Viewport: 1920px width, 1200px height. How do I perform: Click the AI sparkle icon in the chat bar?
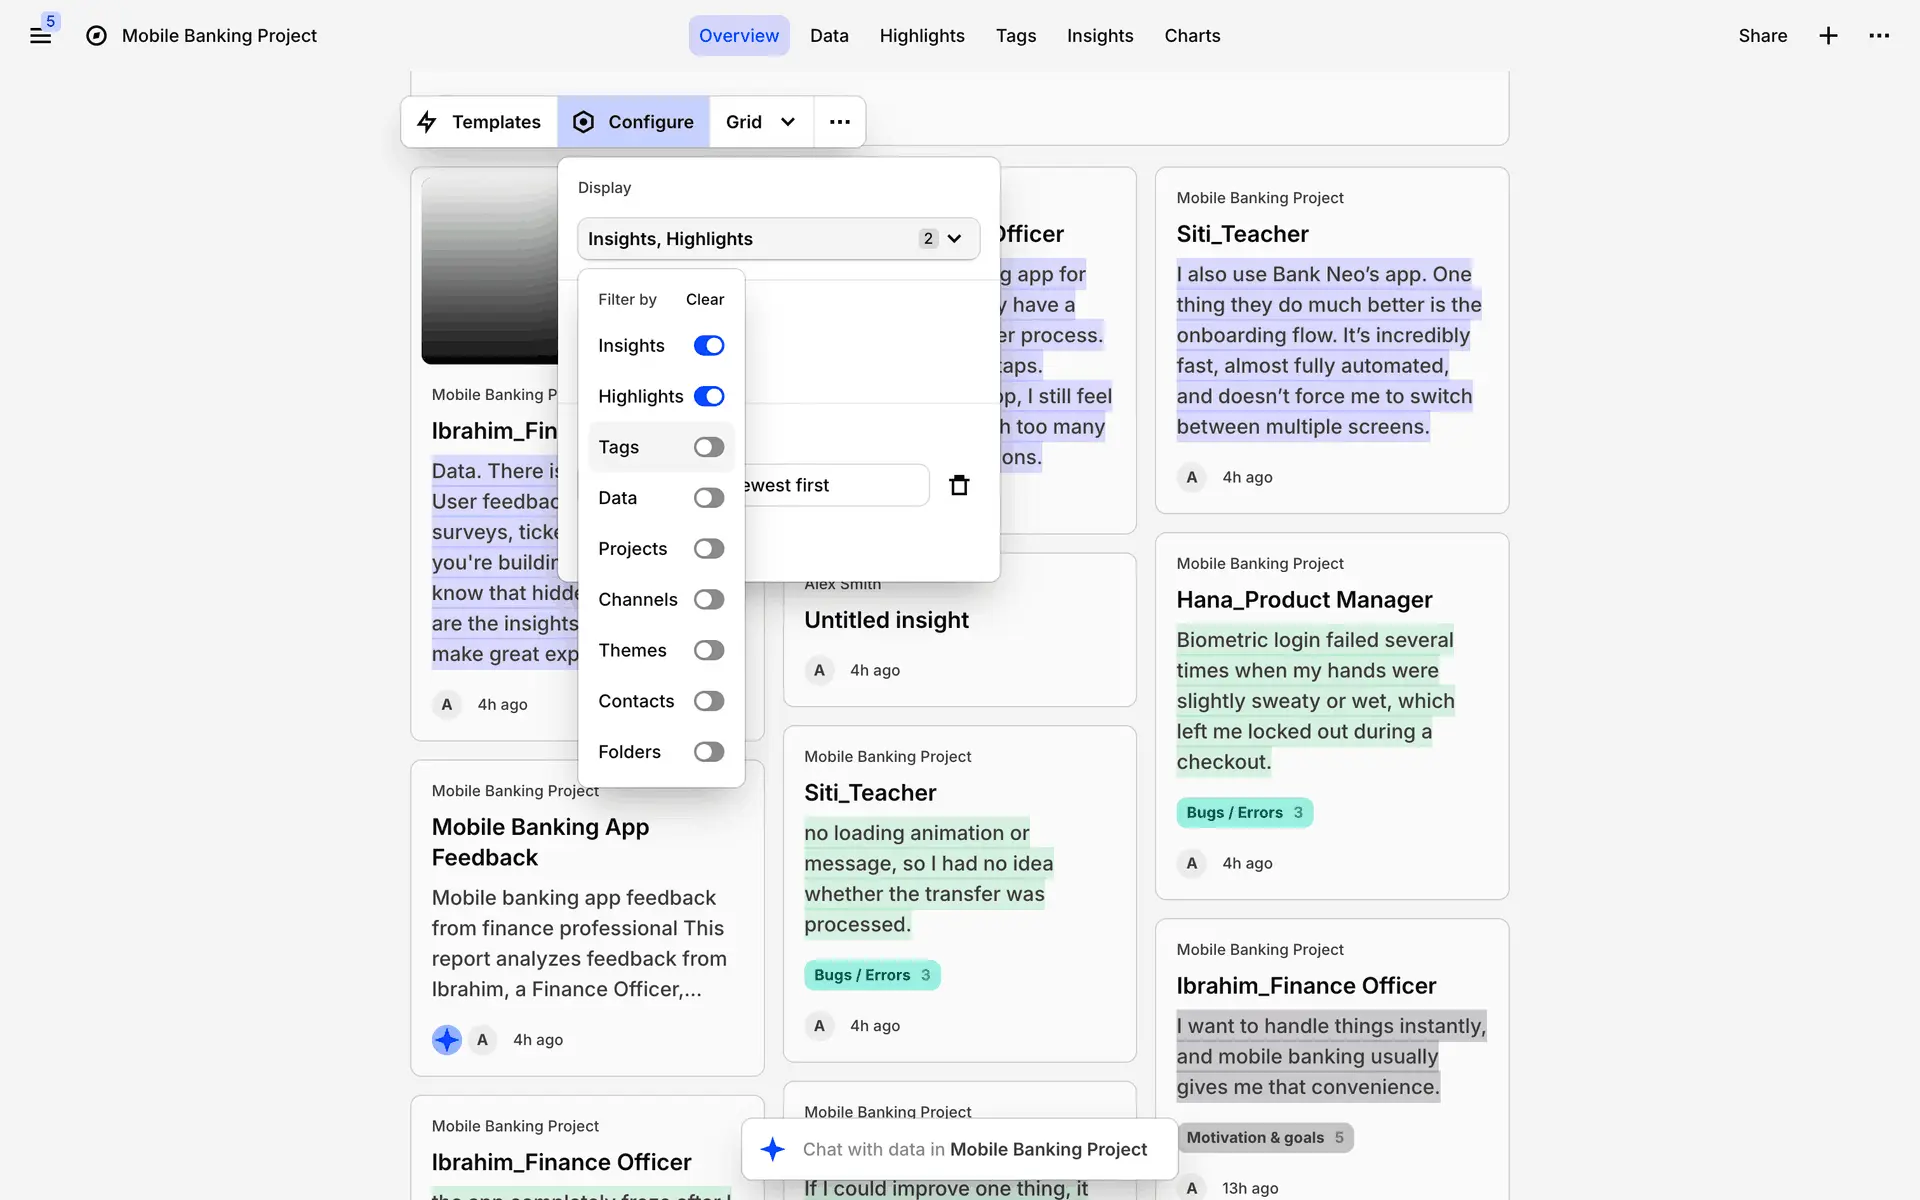(x=772, y=1149)
